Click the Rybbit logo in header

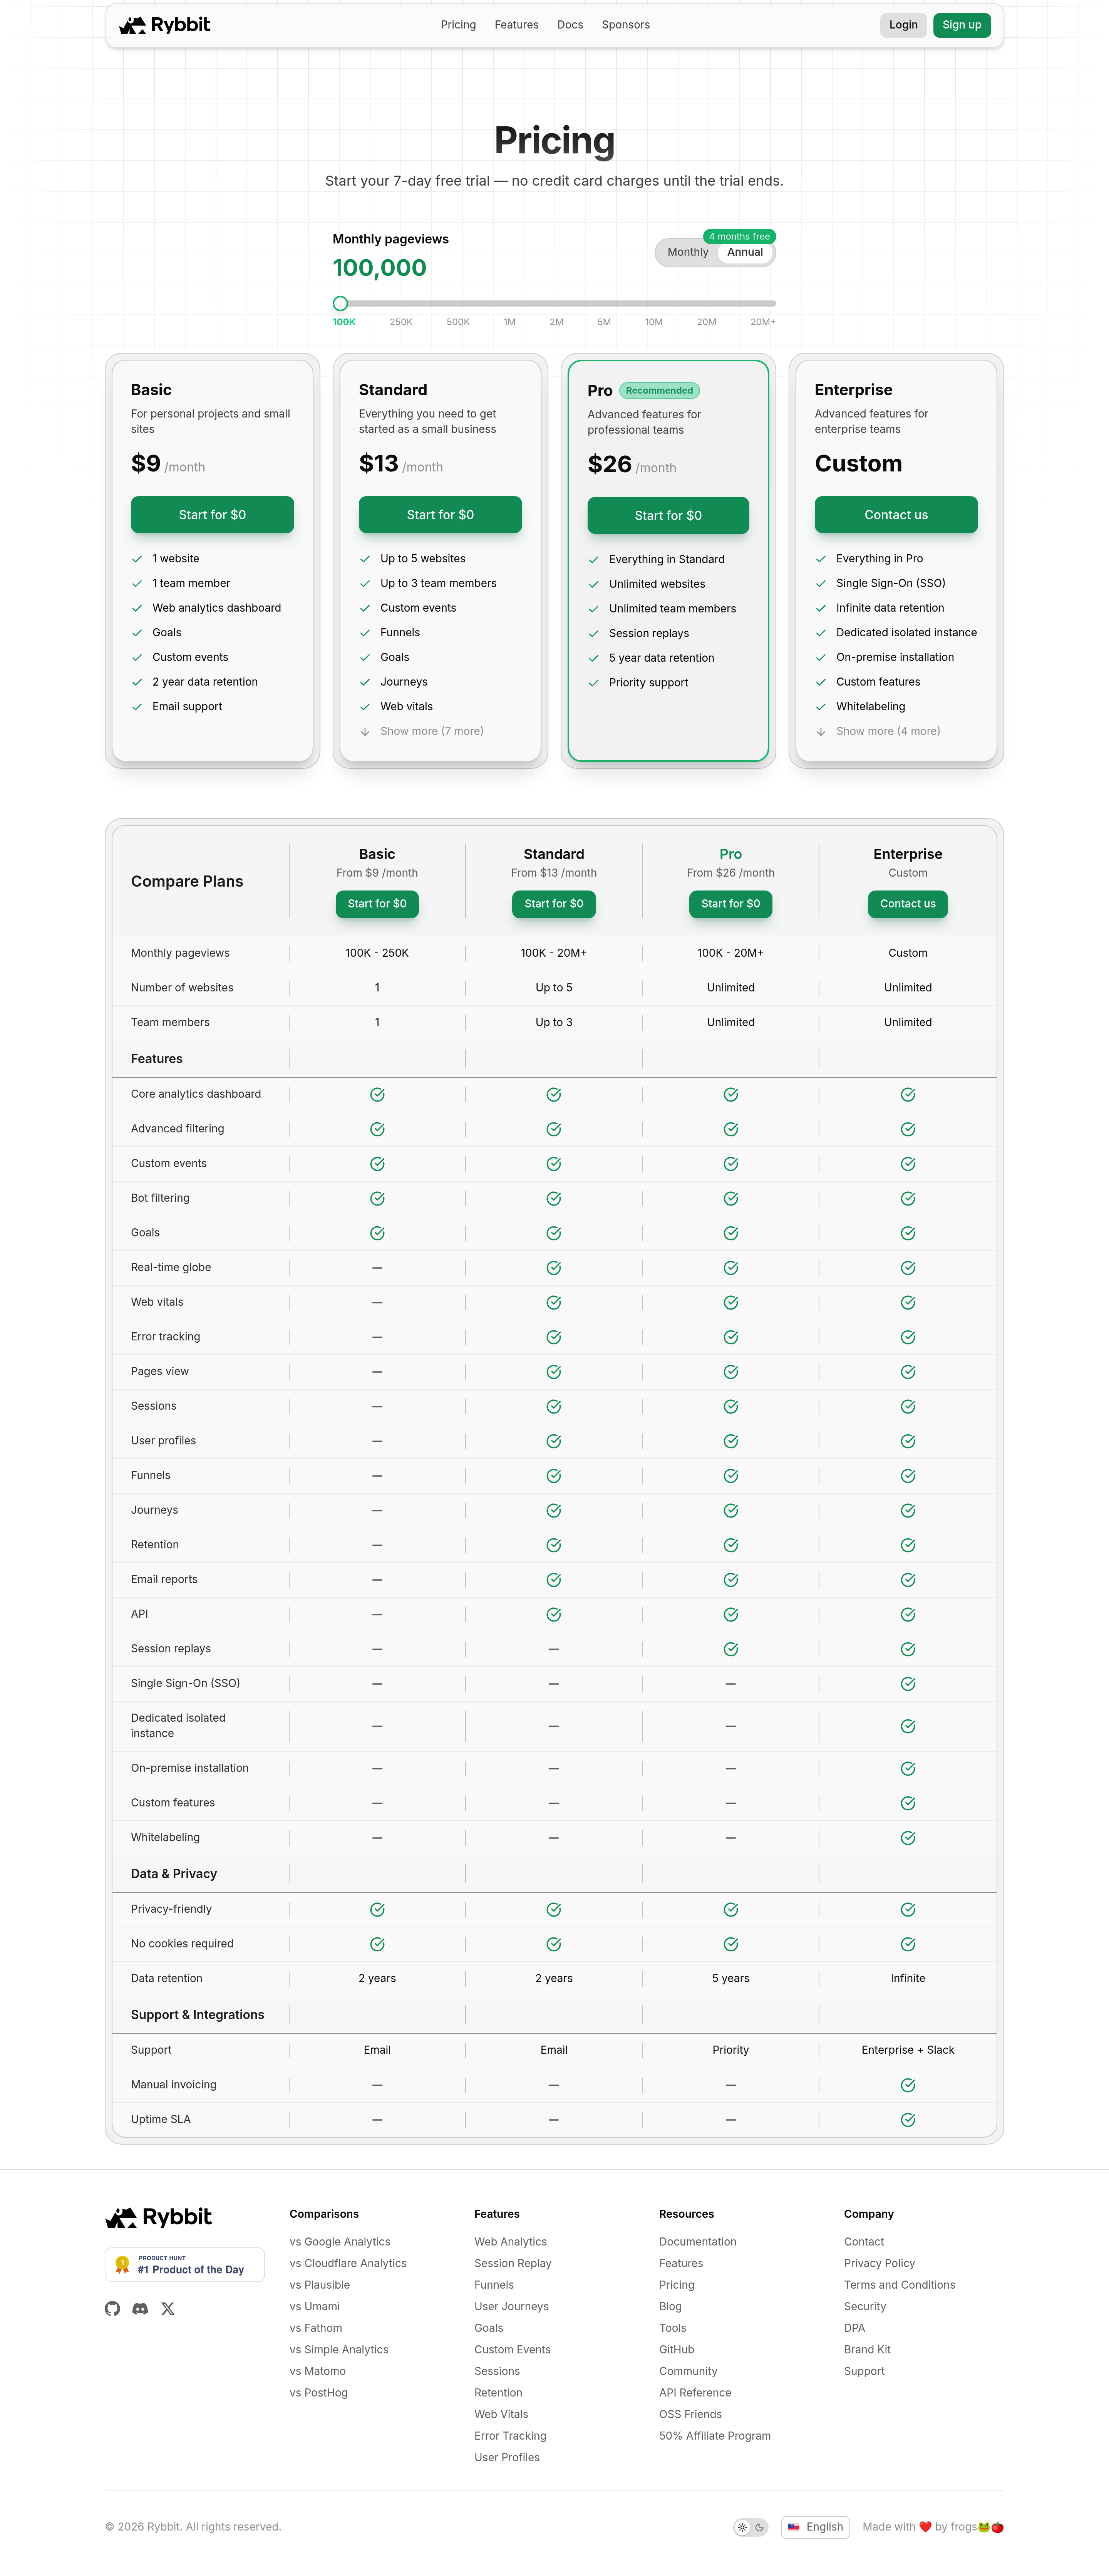165,25
